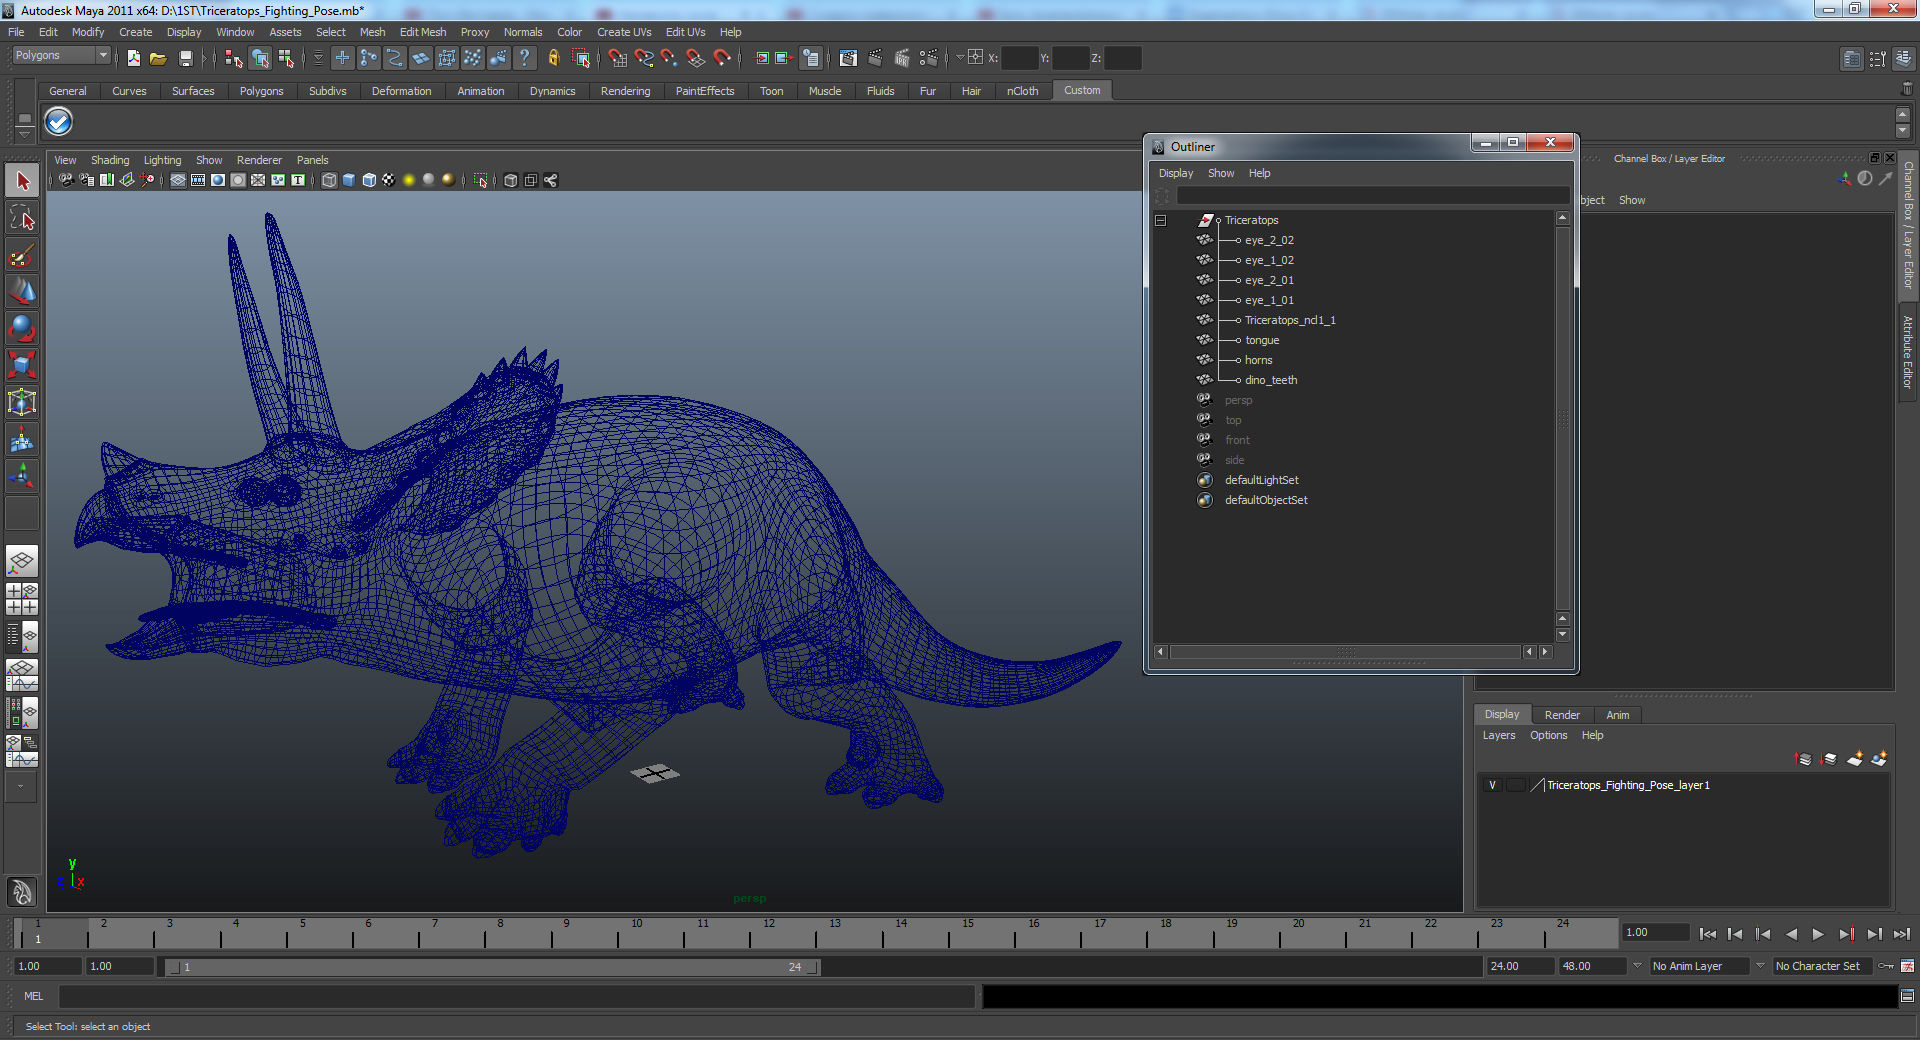Switch to four view layout
Screen dimensions: 1920x1040
pyautogui.click(x=22, y=598)
